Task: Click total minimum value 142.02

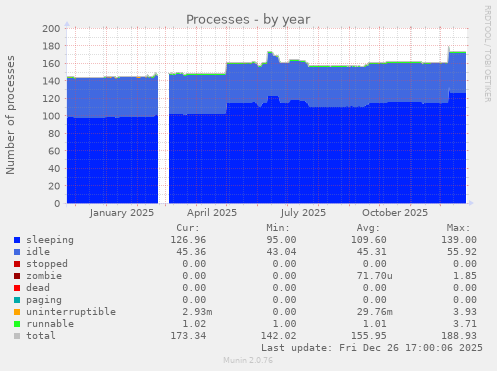Action: (278, 336)
